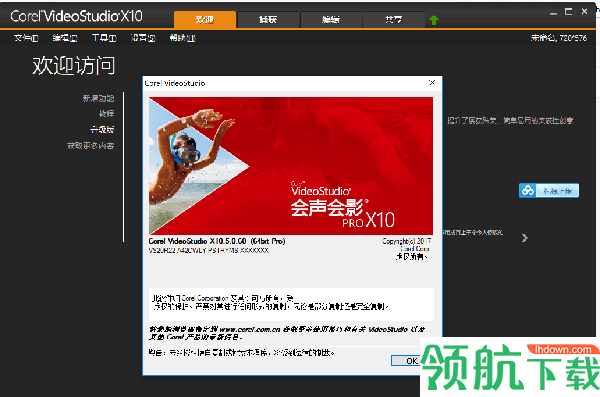
Task: Open the 工具(T) menu
Action: (x=104, y=38)
